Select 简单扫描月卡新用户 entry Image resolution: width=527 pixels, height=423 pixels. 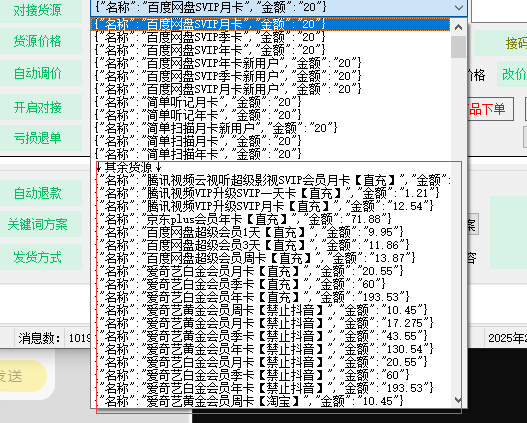pos(271,128)
